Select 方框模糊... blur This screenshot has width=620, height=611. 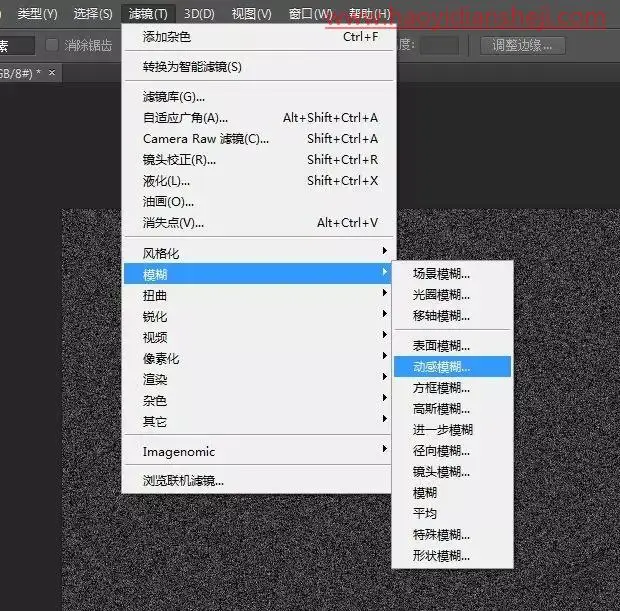coord(453,388)
